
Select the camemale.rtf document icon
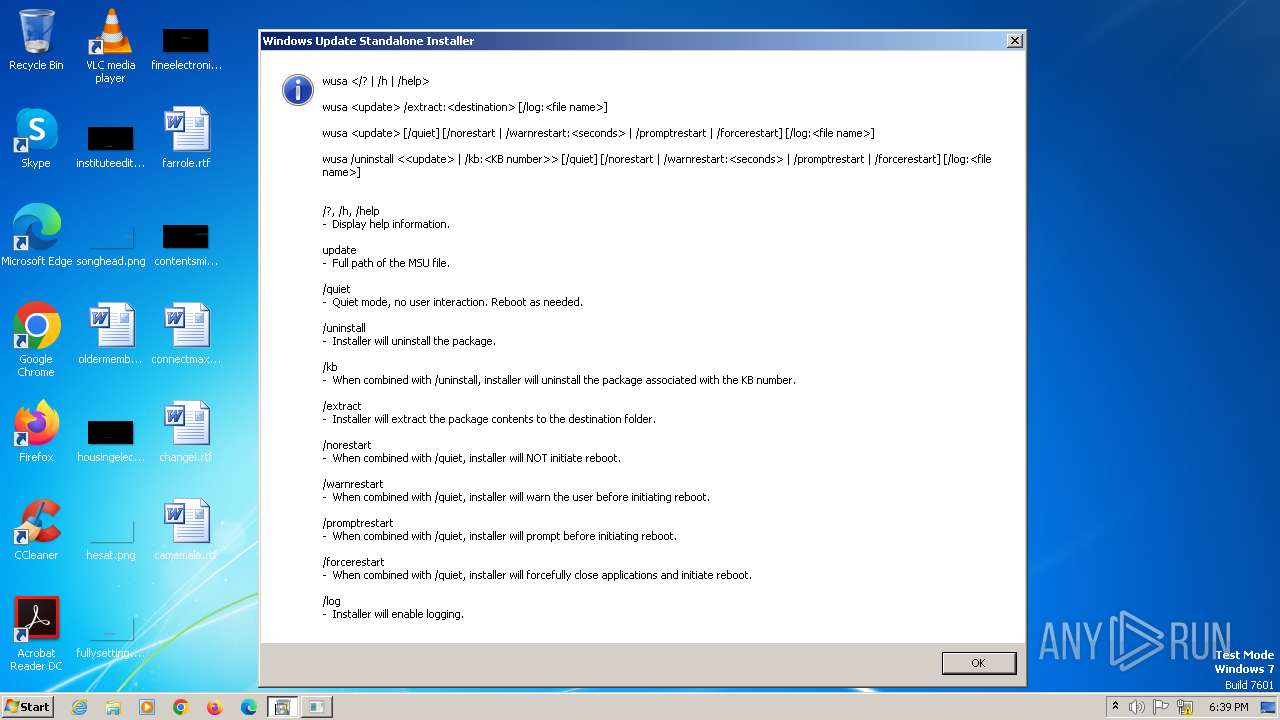click(186, 530)
